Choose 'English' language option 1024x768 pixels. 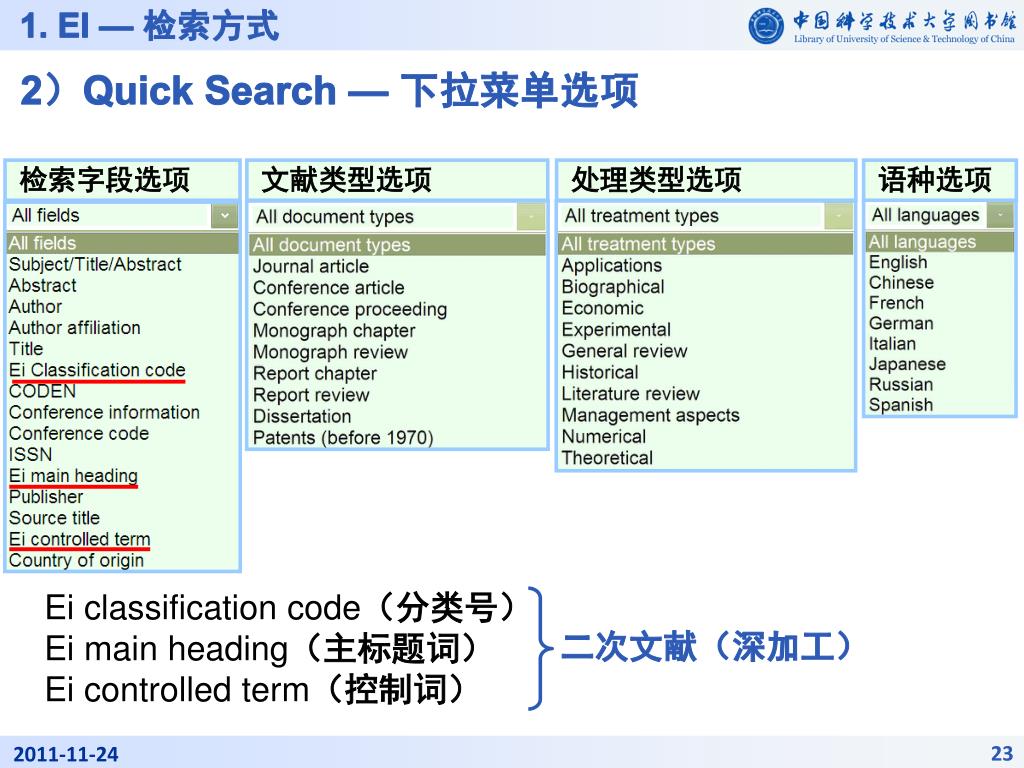(898, 263)
